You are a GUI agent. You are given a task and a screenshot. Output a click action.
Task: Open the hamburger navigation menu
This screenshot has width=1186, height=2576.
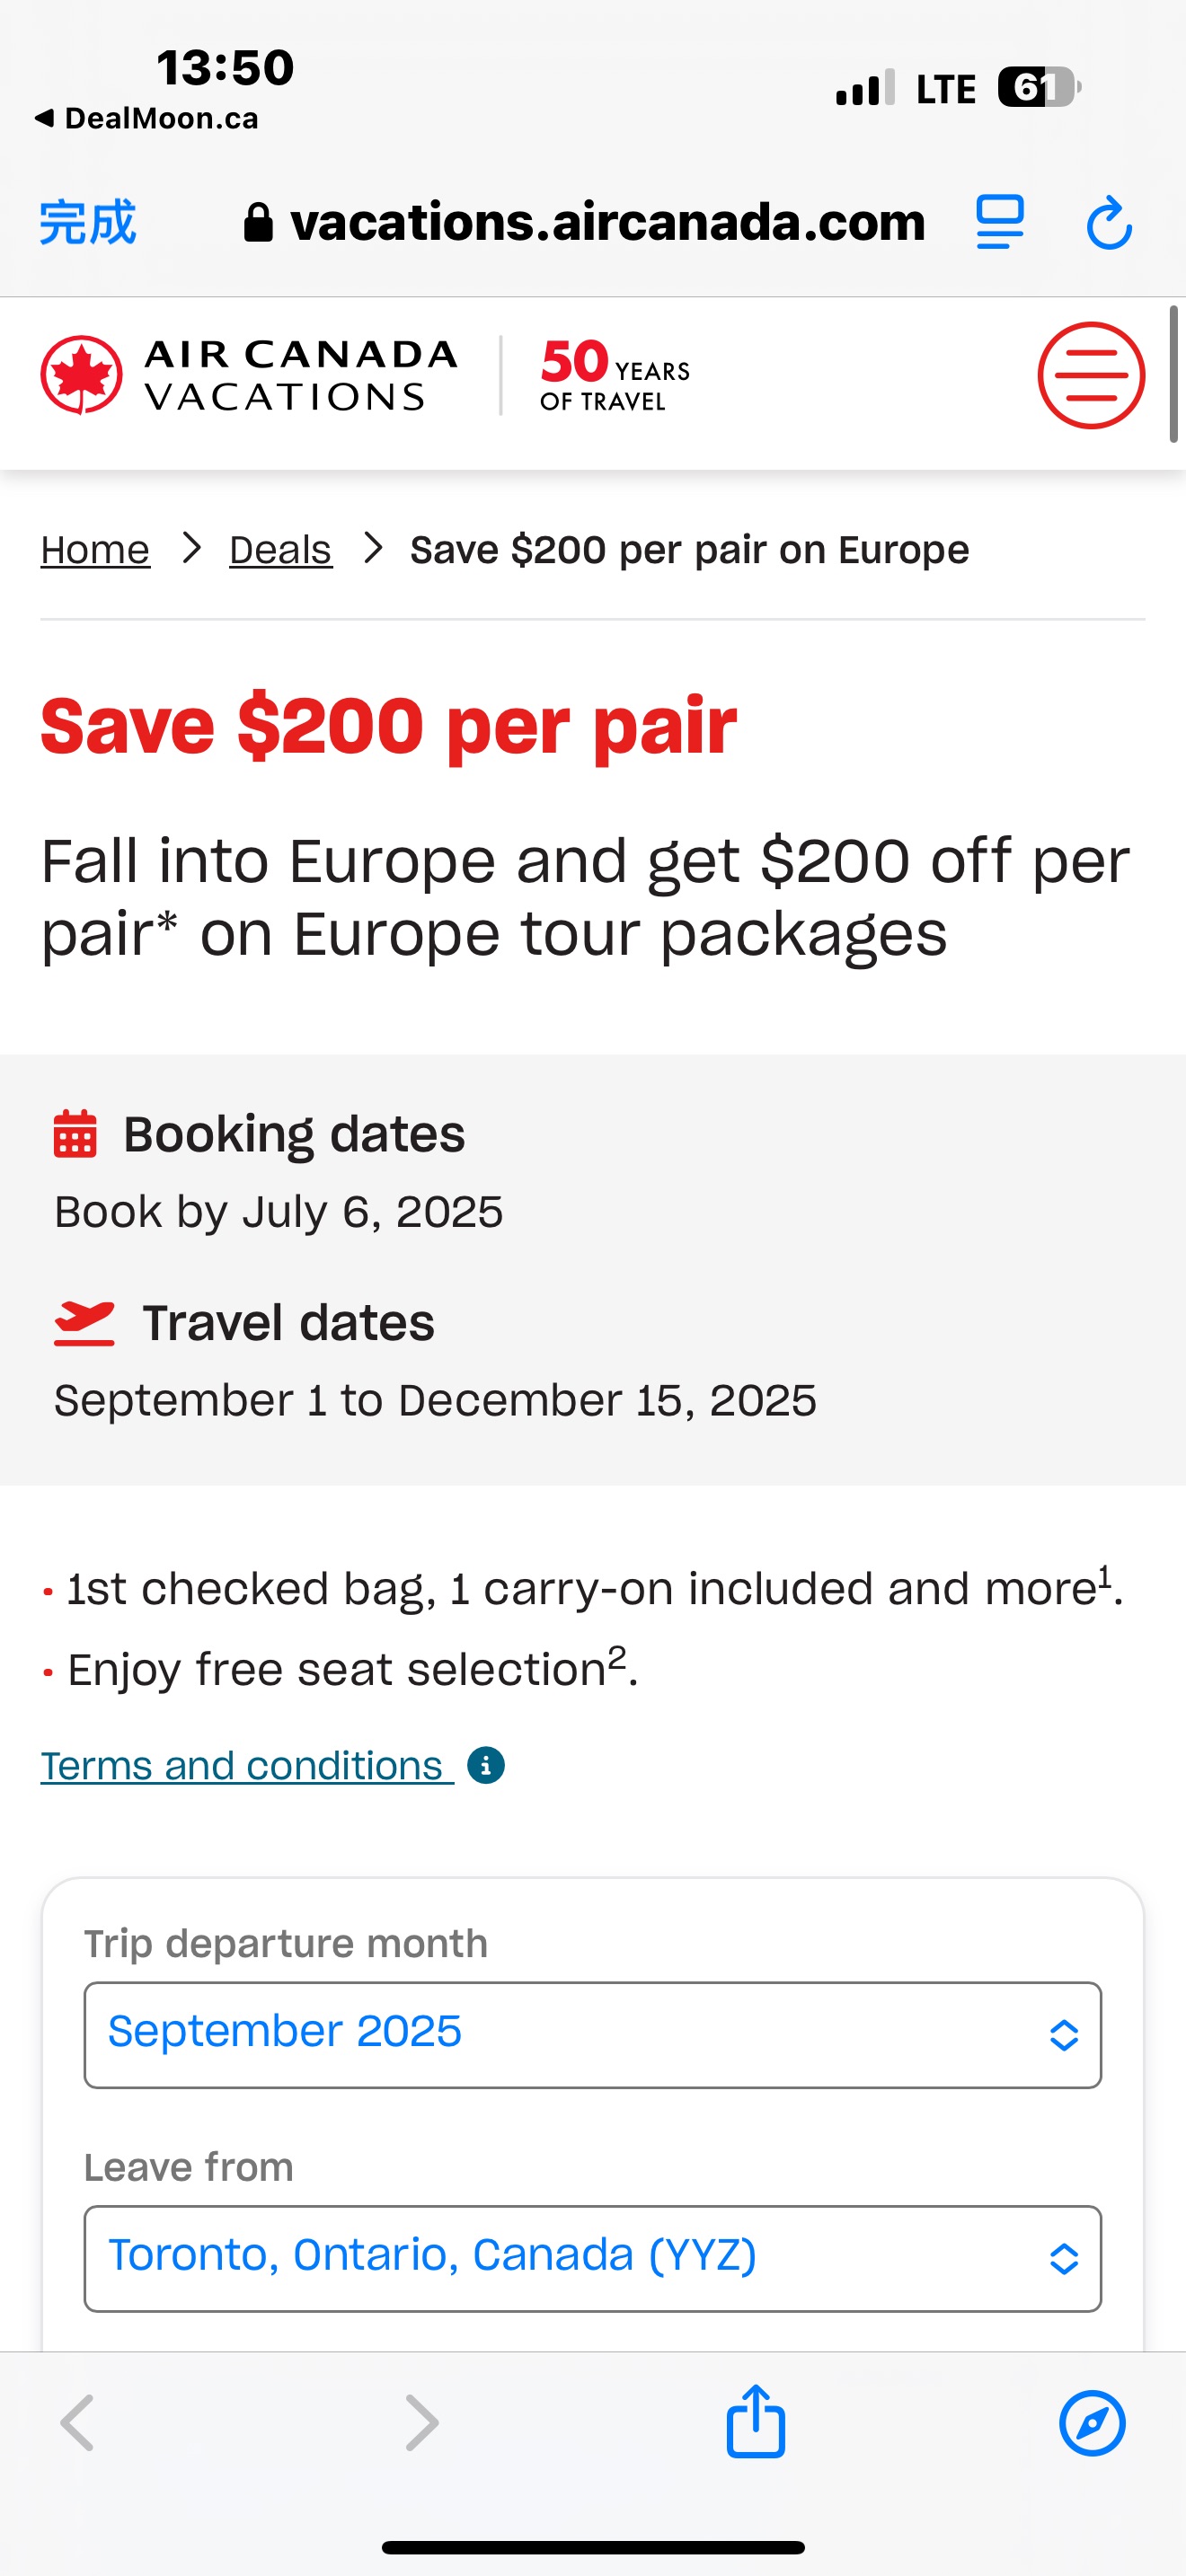pos(1091,376)
